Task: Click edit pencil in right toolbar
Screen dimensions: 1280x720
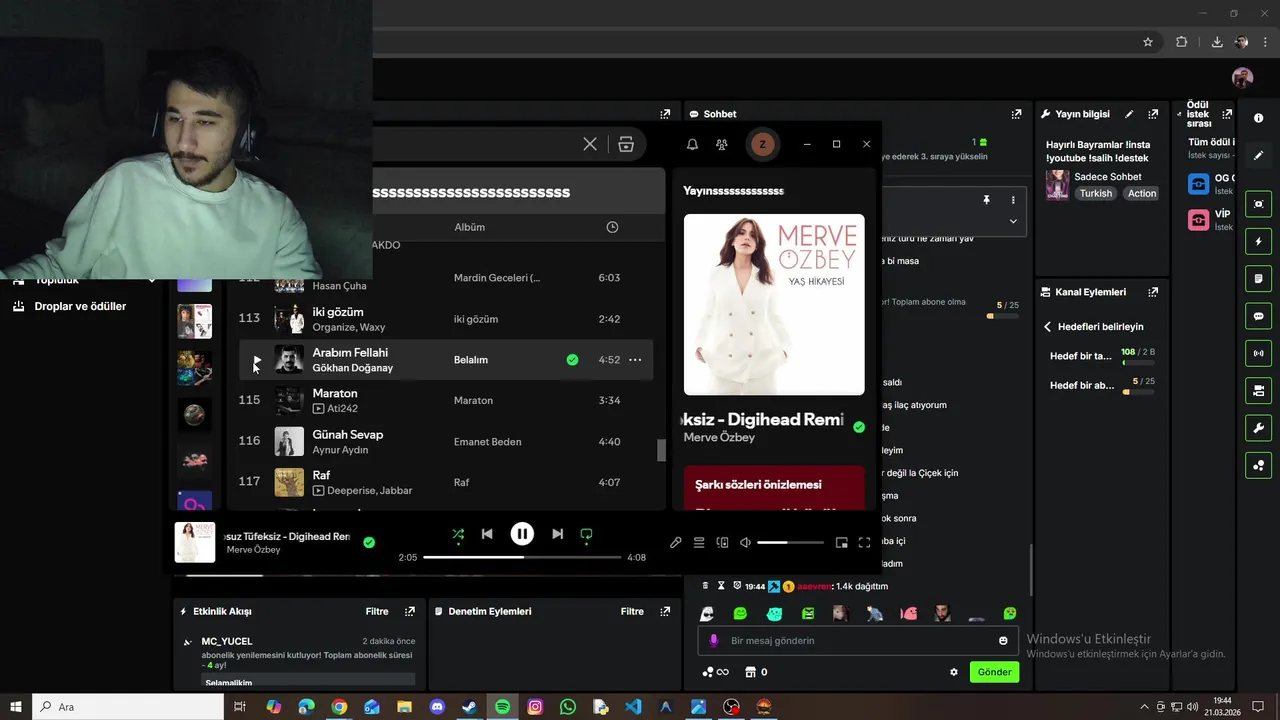Action: click(1259, 155)
